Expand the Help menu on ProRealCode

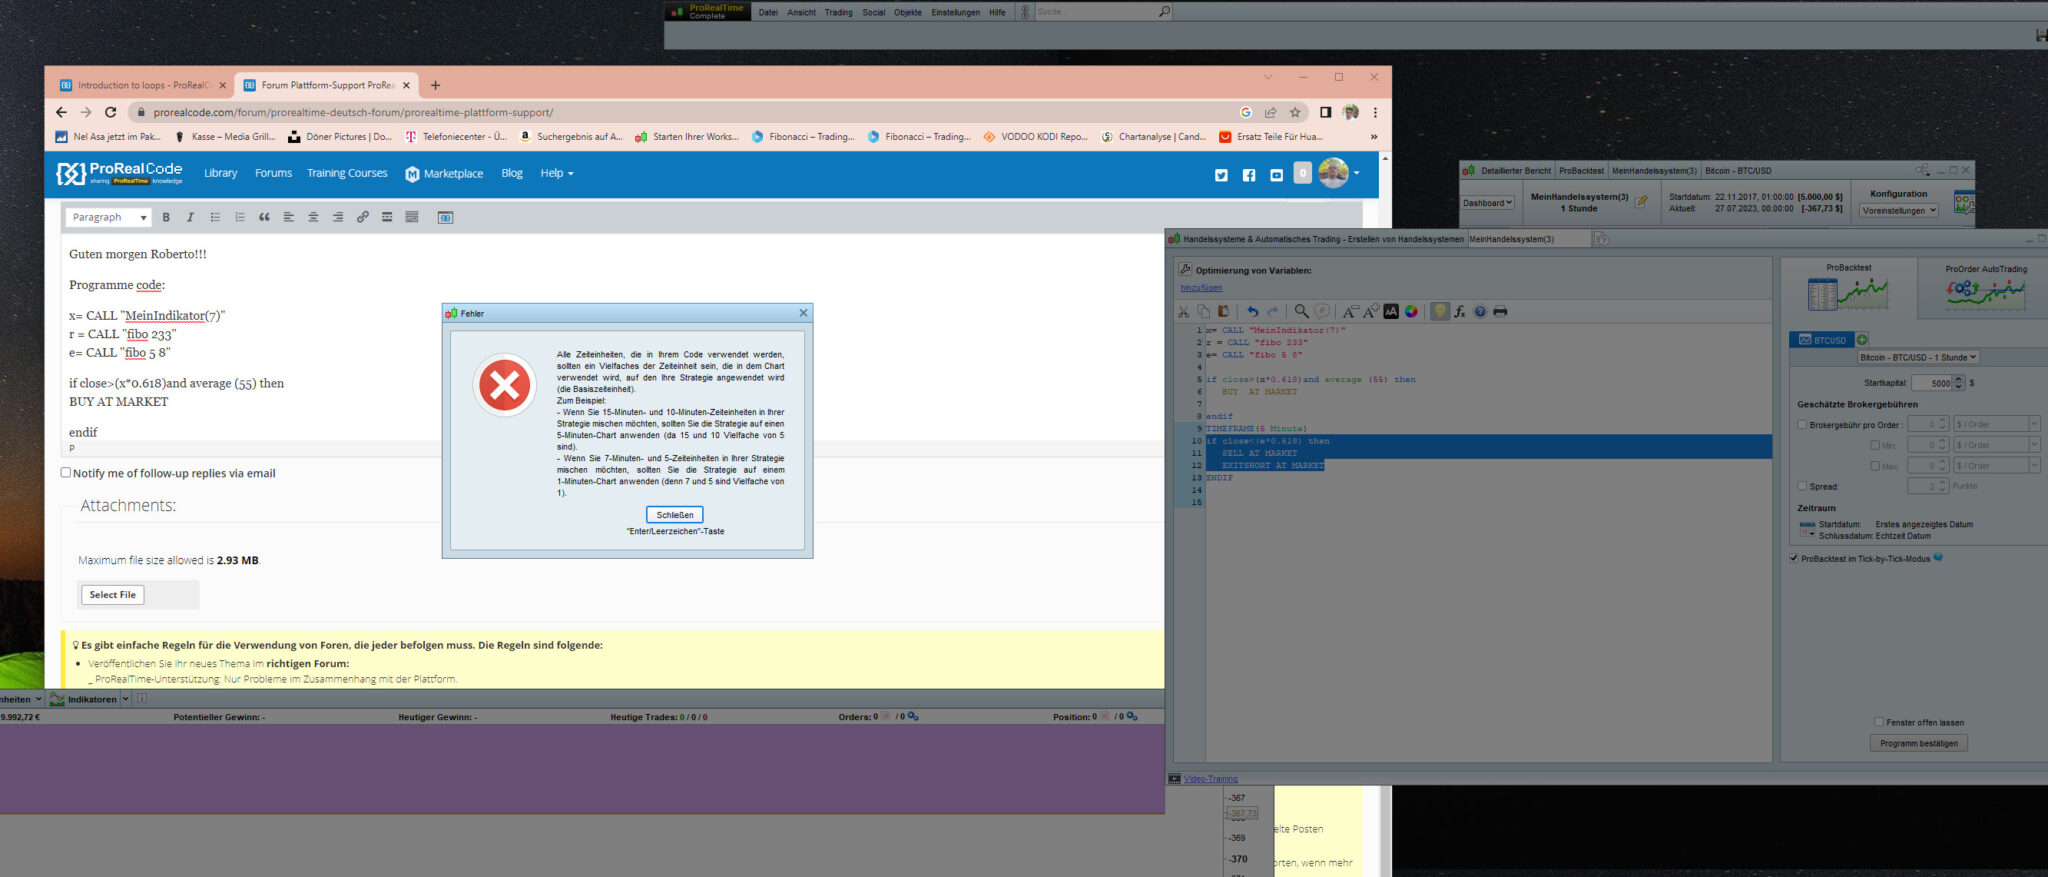(x=557, y=174)
